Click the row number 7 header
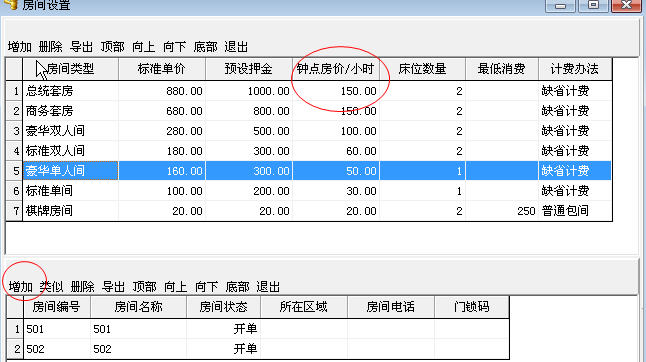The width and height of the screenshot is (646, 362). point(14,211)
